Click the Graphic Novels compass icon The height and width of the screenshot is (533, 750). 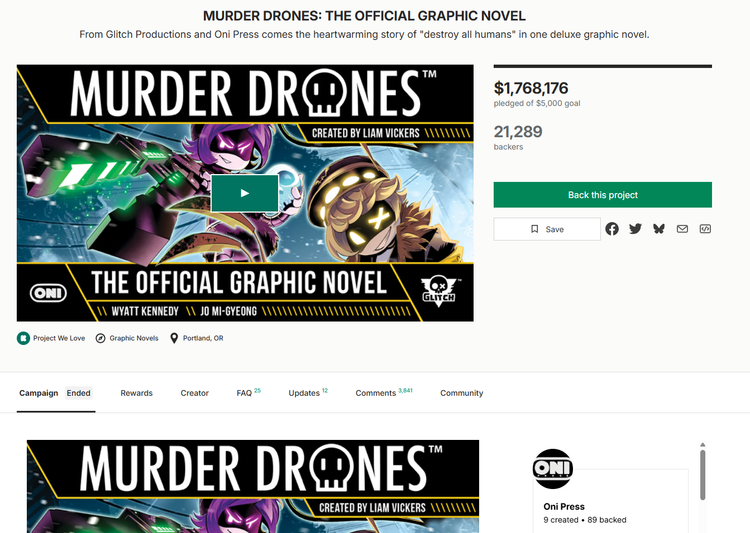coord(100,338)
